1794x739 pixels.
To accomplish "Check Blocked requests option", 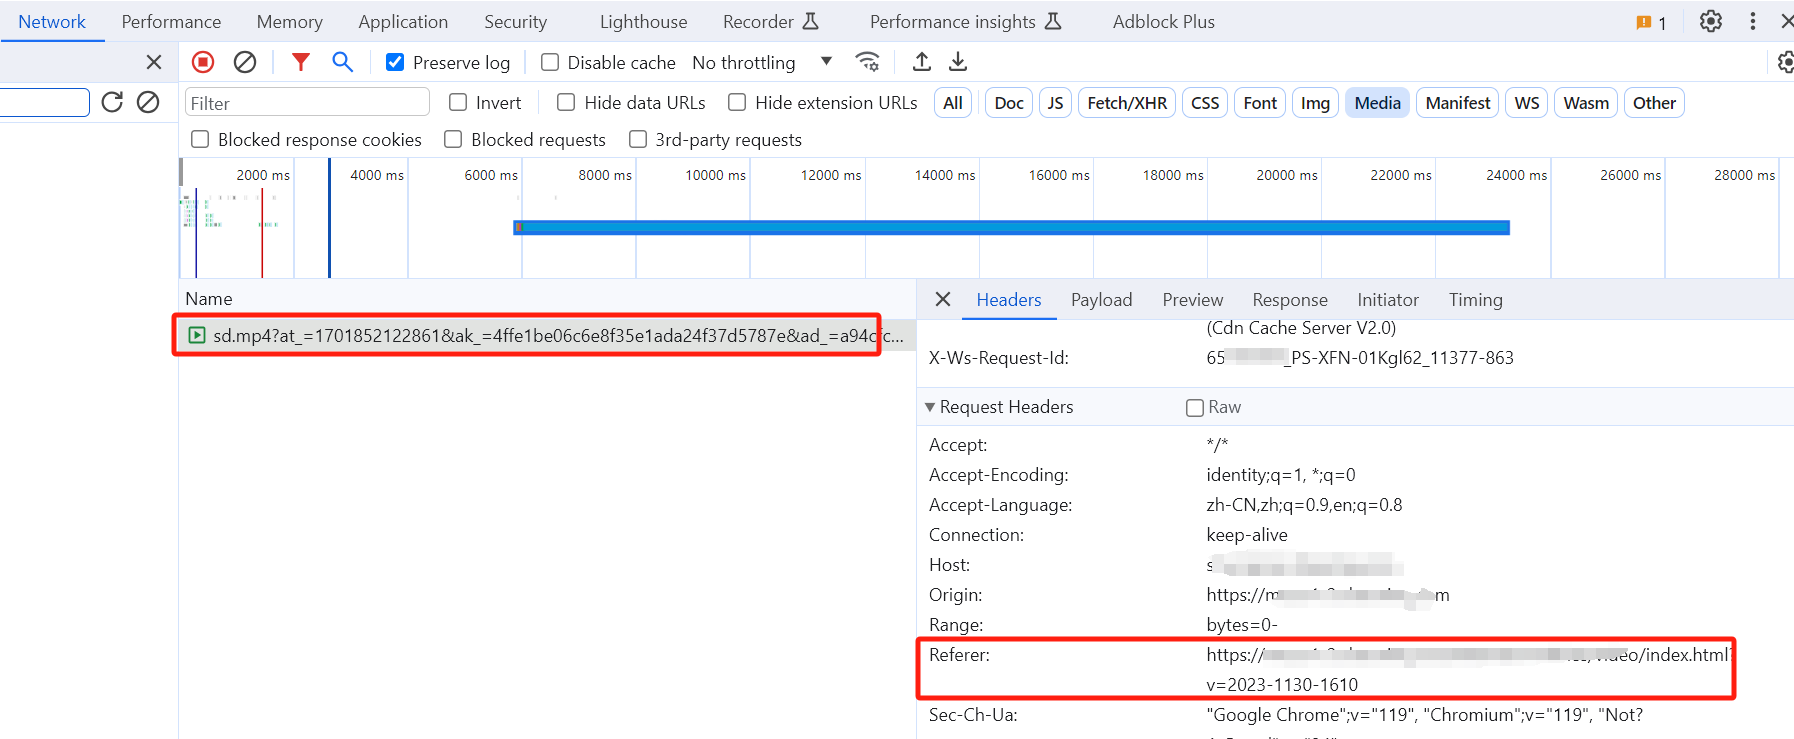I will [453, 139].
